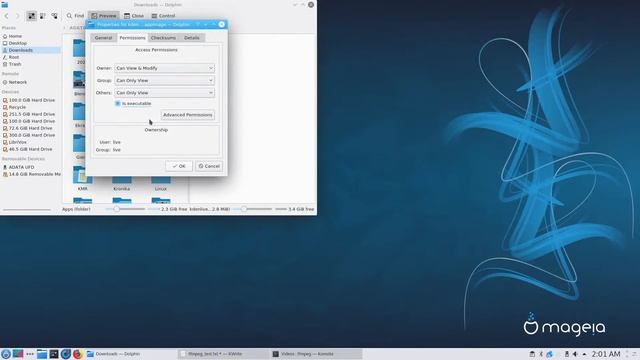Adjust the left pane zoom slider

coord(125,209)
